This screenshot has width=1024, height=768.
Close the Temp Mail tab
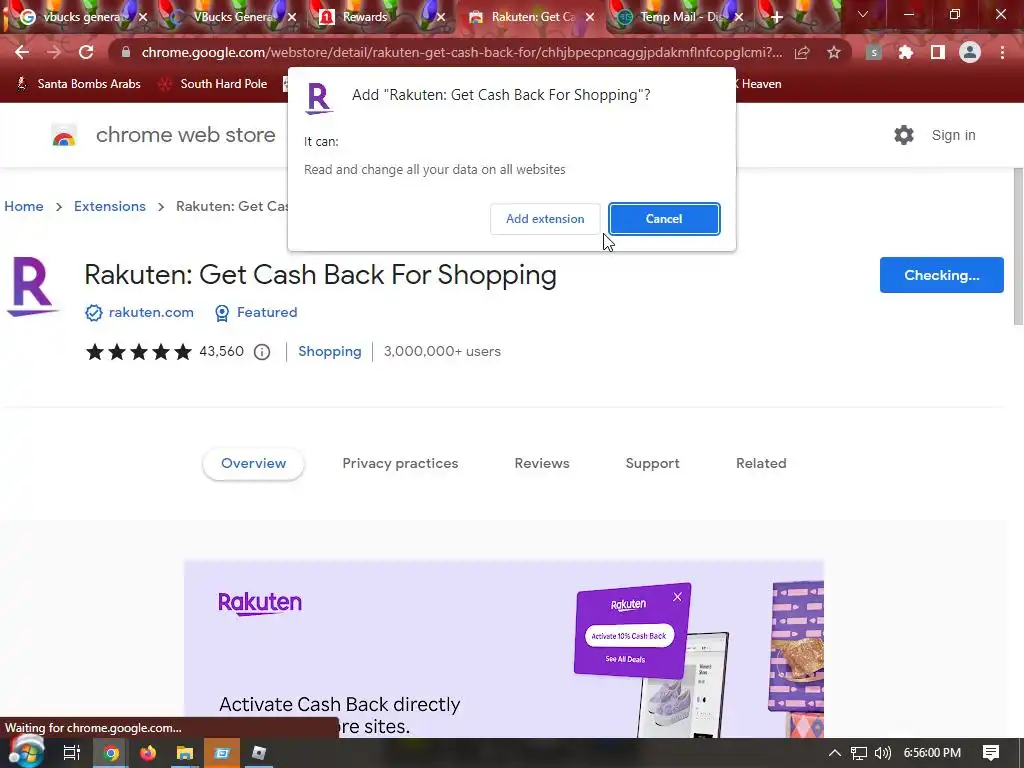739,18
